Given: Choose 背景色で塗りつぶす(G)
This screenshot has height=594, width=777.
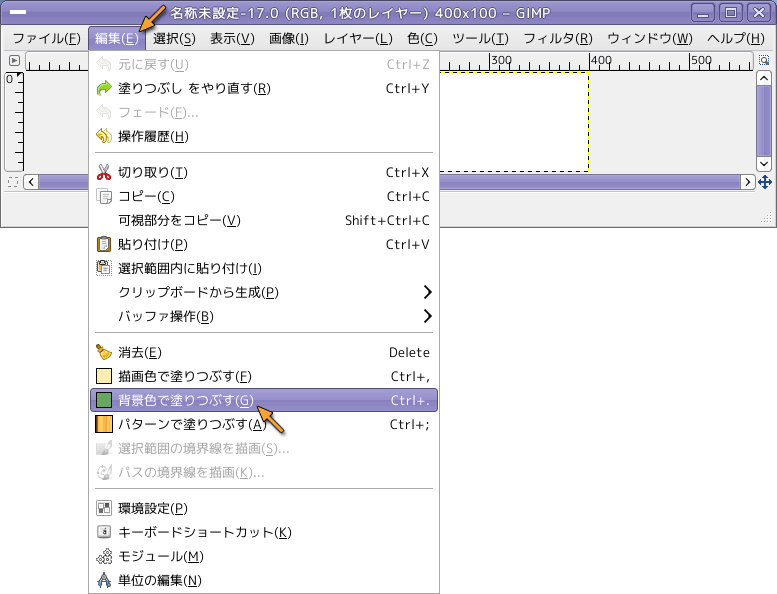Looking at the screenshot, I should coord(264,400).
